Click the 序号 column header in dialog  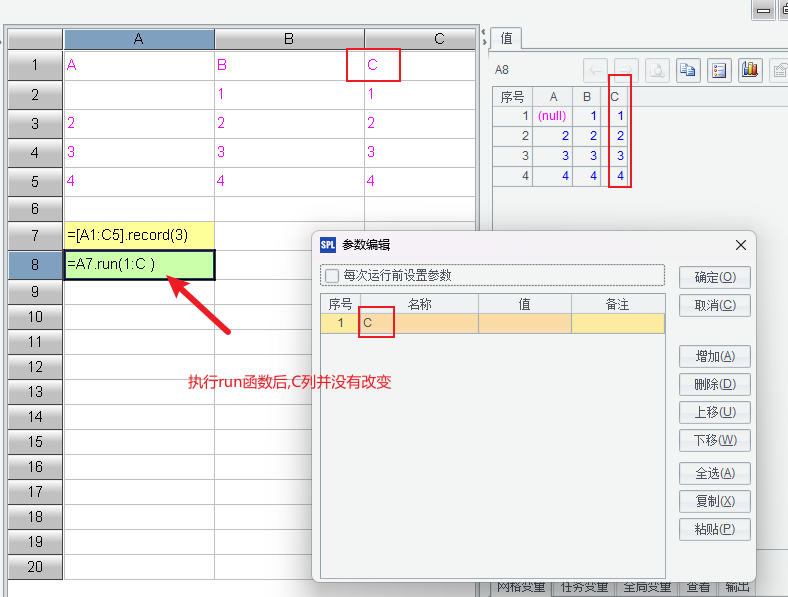tap(340, 304)
